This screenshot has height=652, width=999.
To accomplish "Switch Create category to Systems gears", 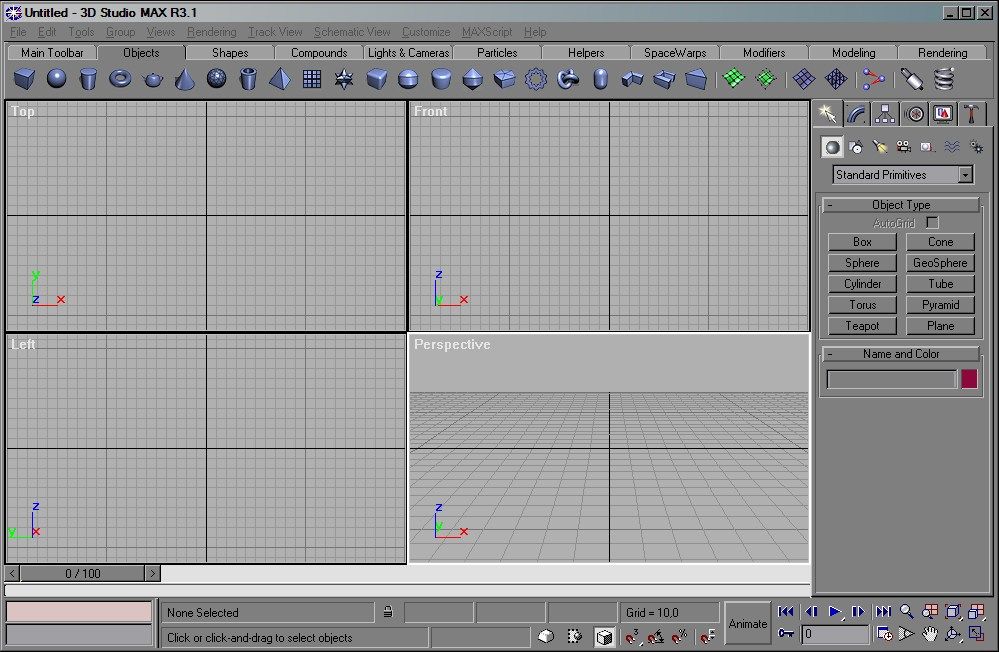I will 976,147.
